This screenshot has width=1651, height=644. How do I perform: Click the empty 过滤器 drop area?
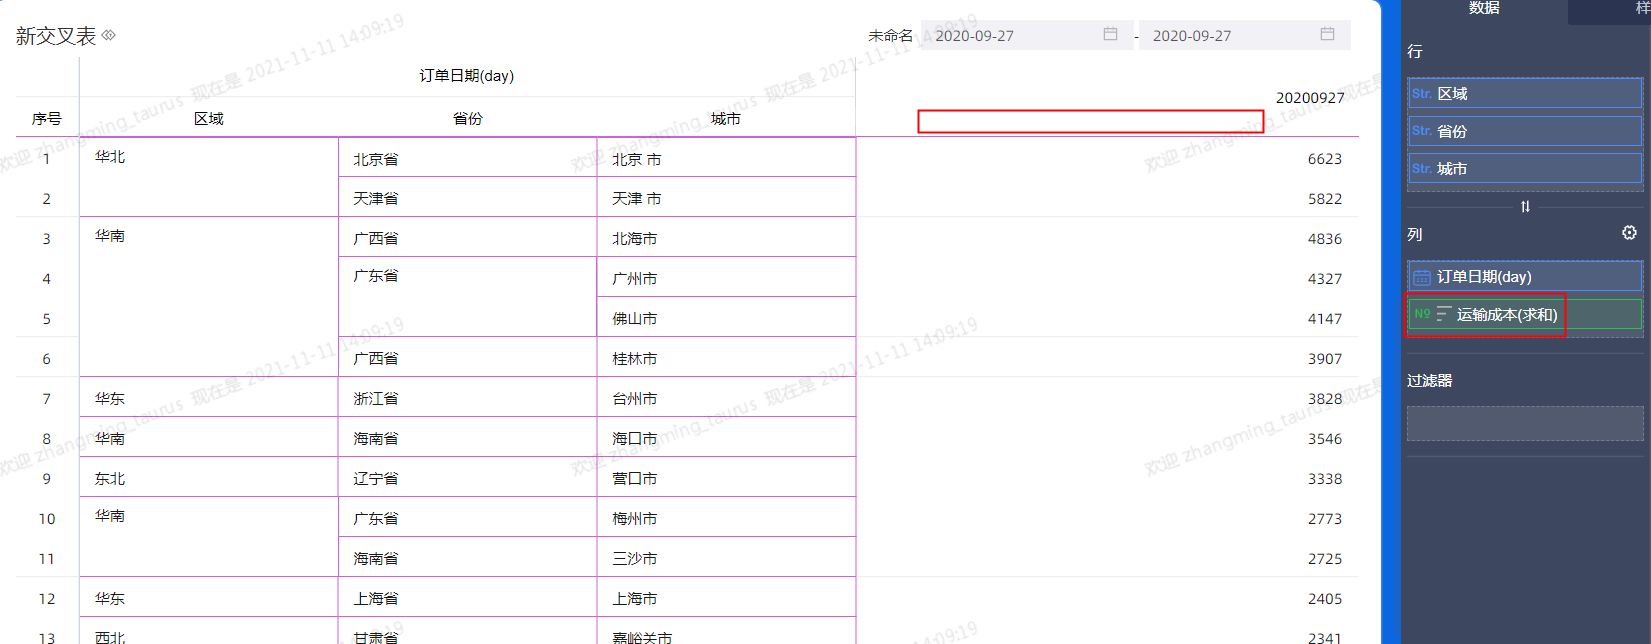pos(1524,423)
